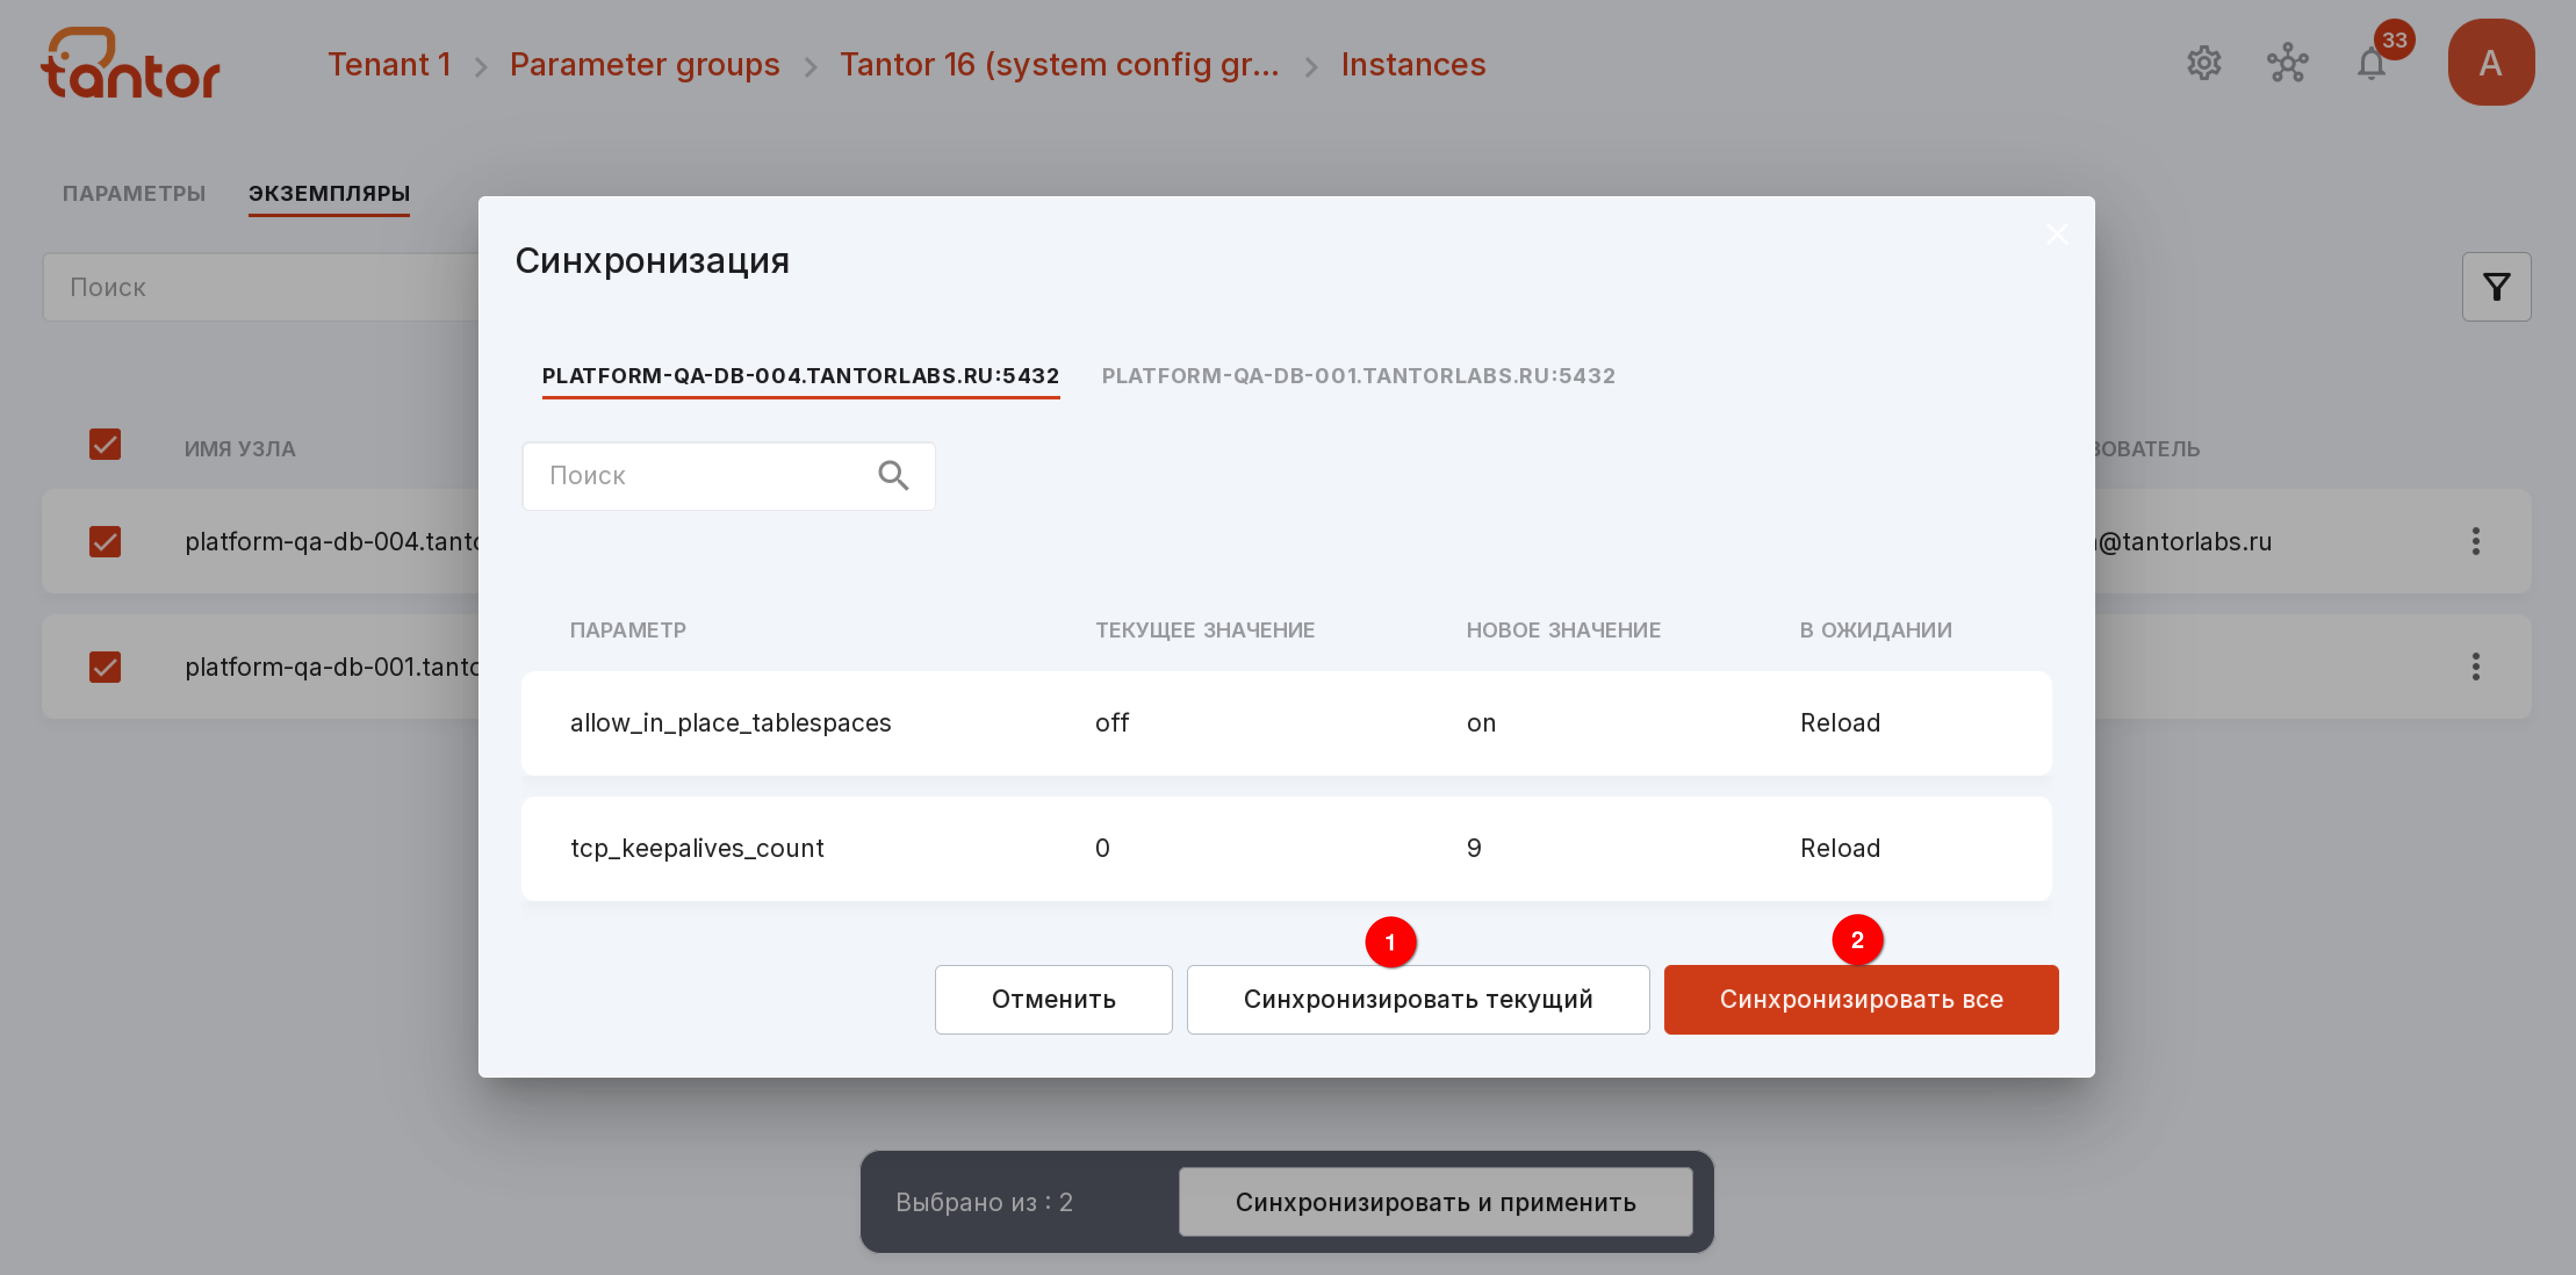Click Синхронизировать и применить button
Screen dimensions: 2576x1275
[1435, 1201]
